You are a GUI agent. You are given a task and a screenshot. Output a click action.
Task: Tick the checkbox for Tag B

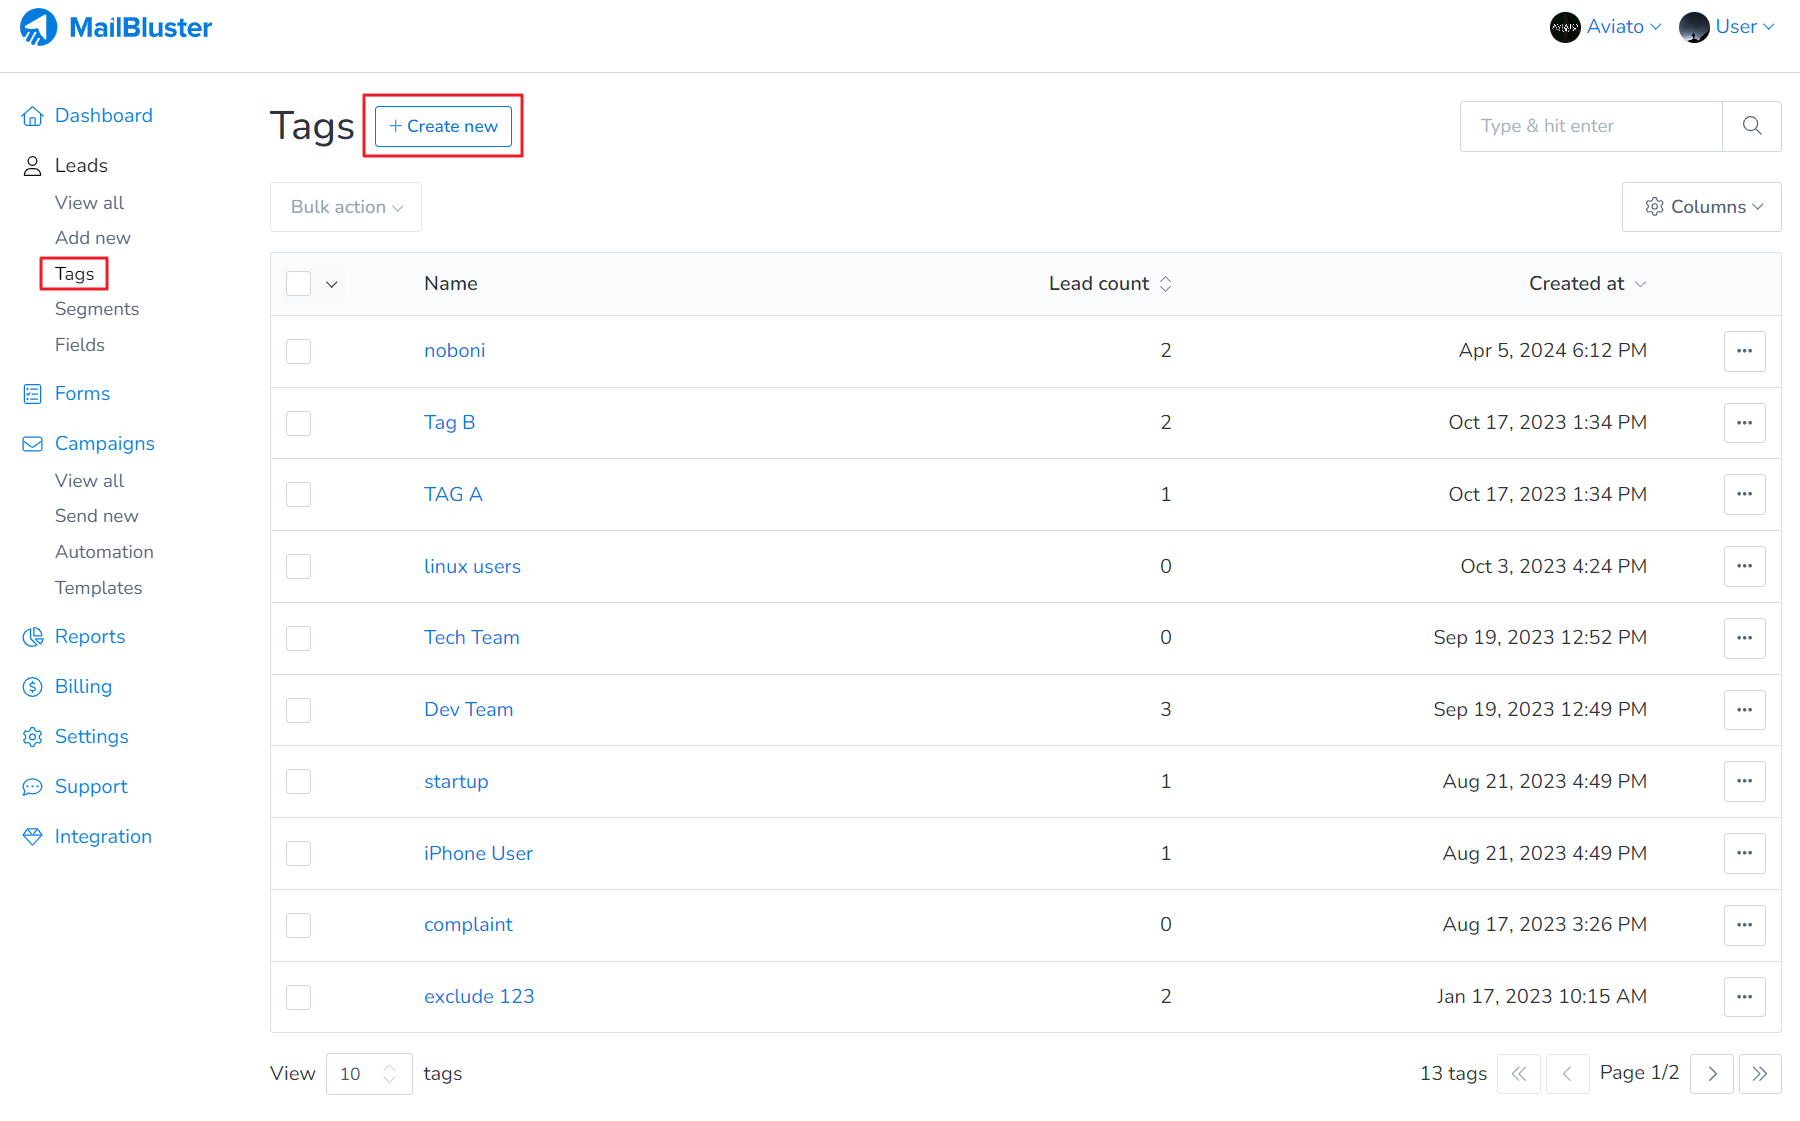point(299,423)
